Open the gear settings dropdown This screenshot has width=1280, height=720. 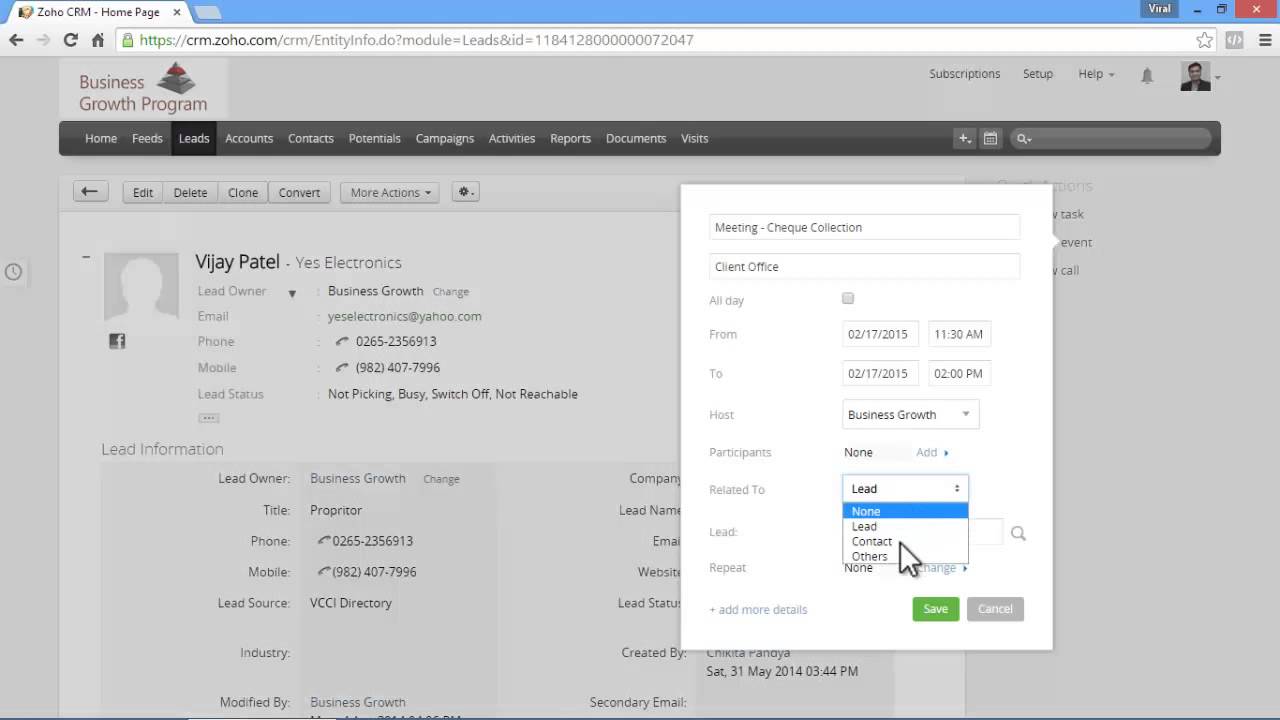point(466,192)
